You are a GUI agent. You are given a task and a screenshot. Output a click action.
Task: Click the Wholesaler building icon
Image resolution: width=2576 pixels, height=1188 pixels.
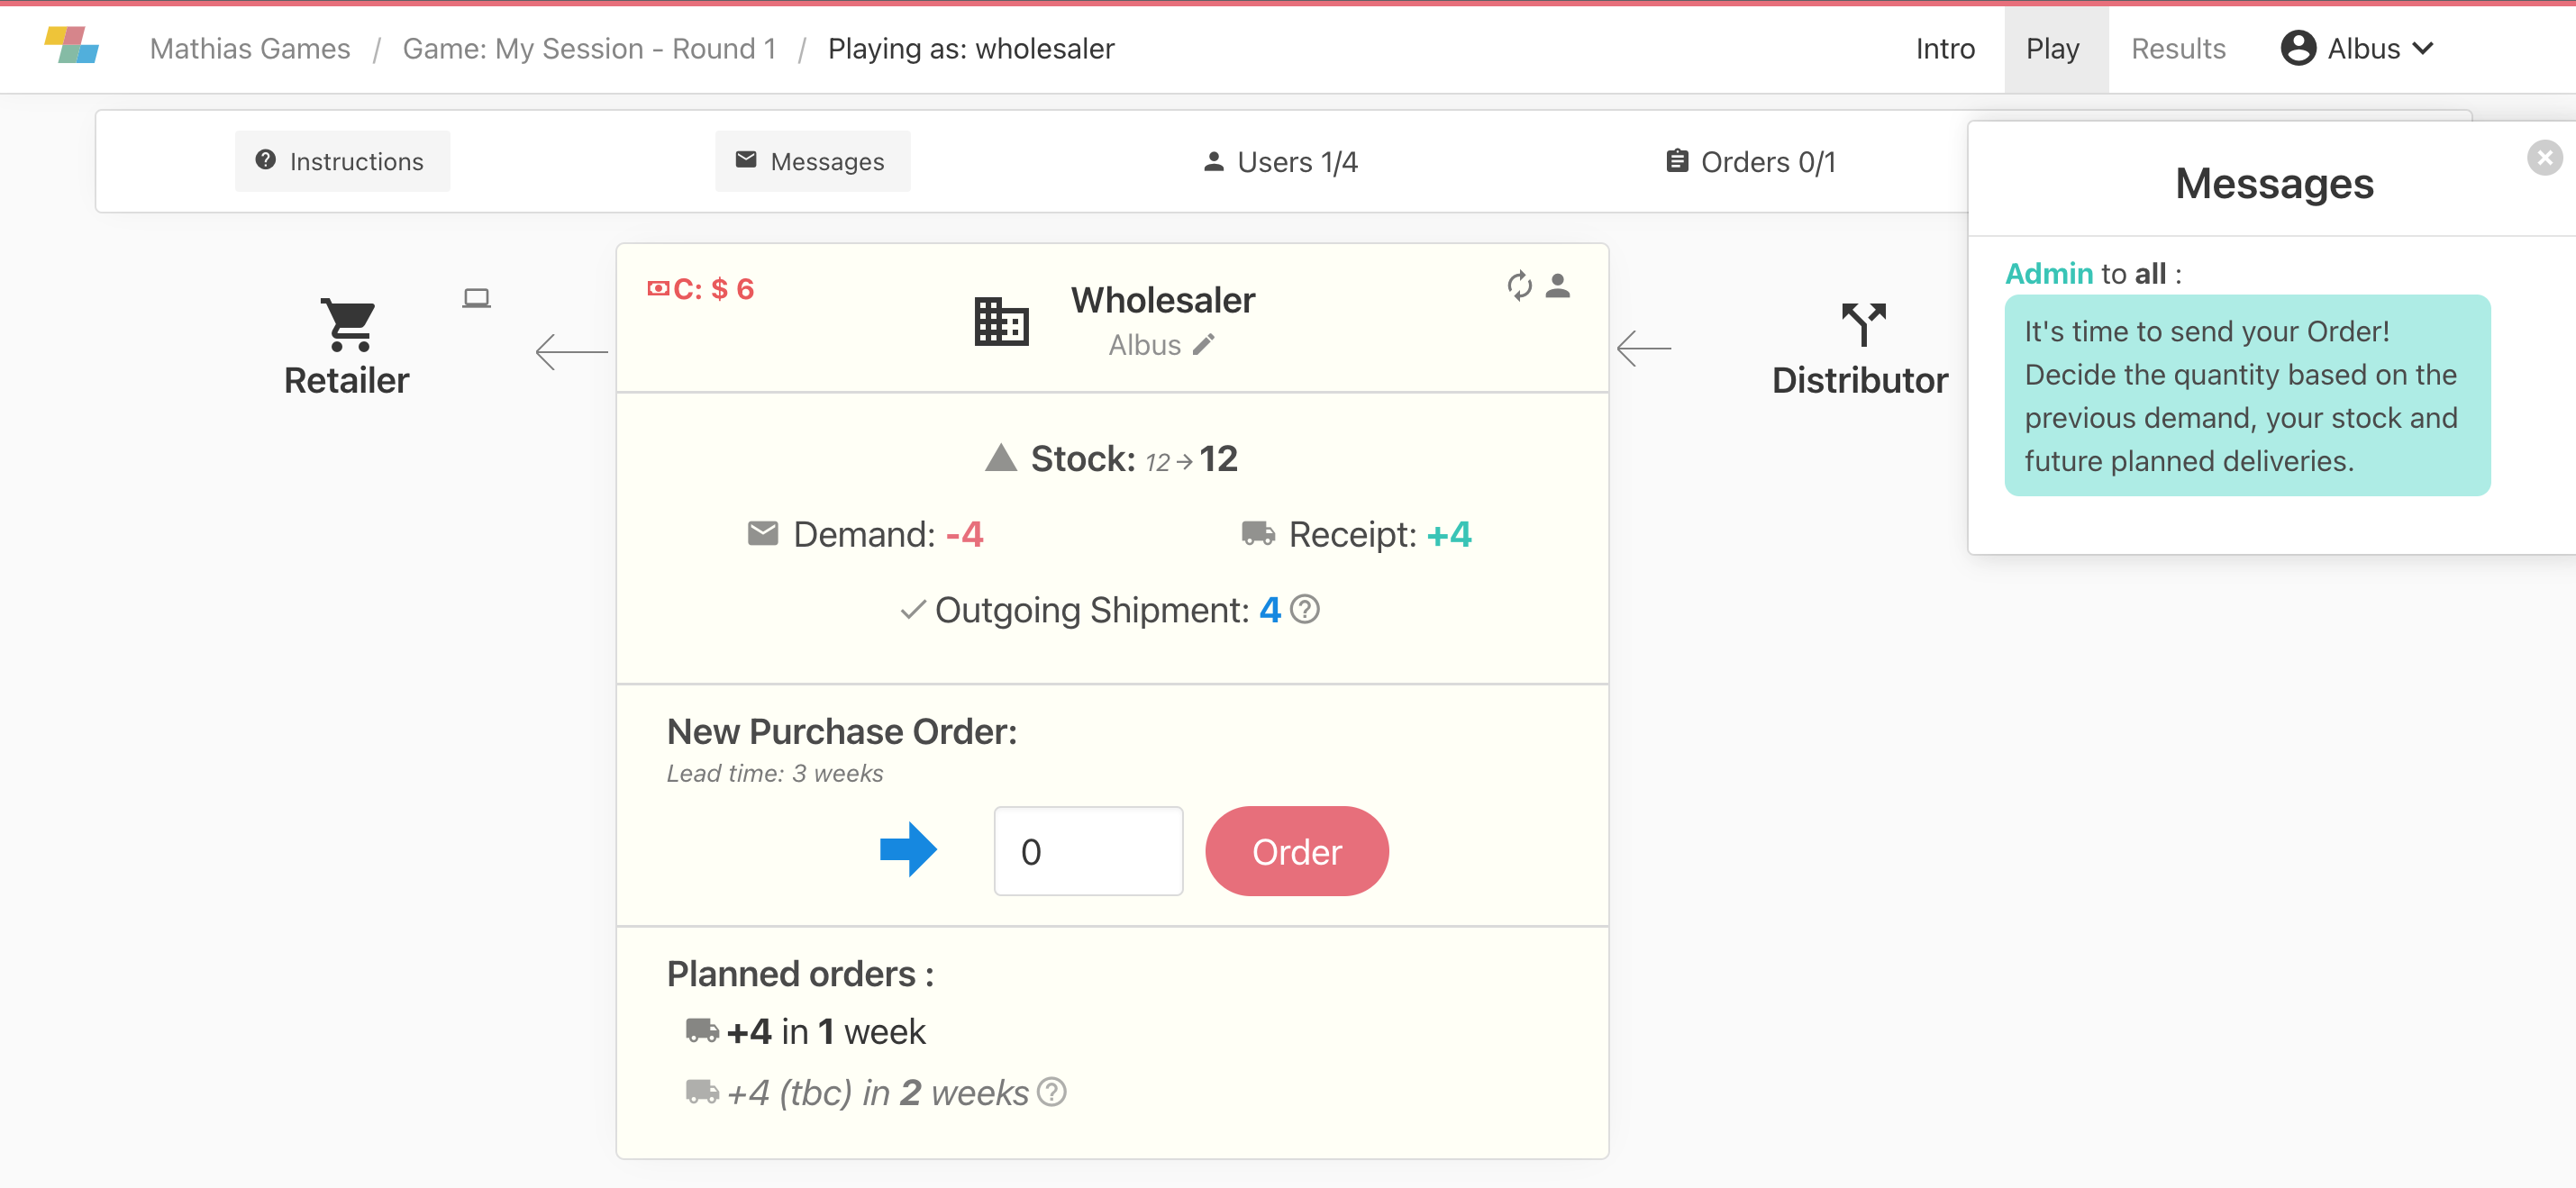point(1000,321)
